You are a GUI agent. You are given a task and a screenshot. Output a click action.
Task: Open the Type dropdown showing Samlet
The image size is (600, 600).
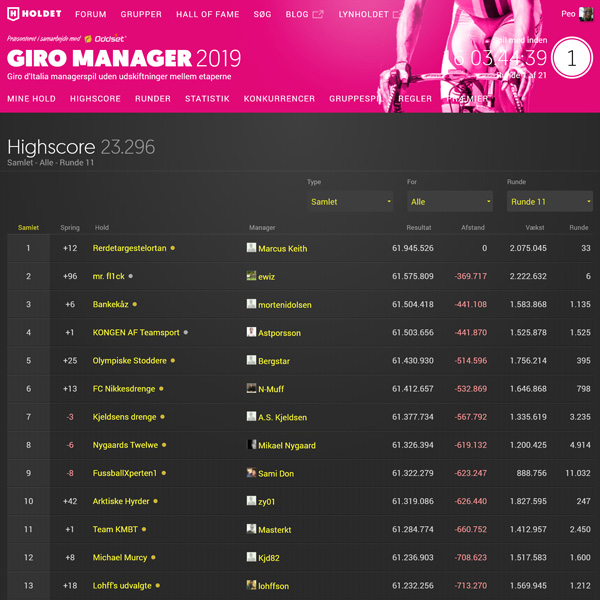tap(350, 201)
